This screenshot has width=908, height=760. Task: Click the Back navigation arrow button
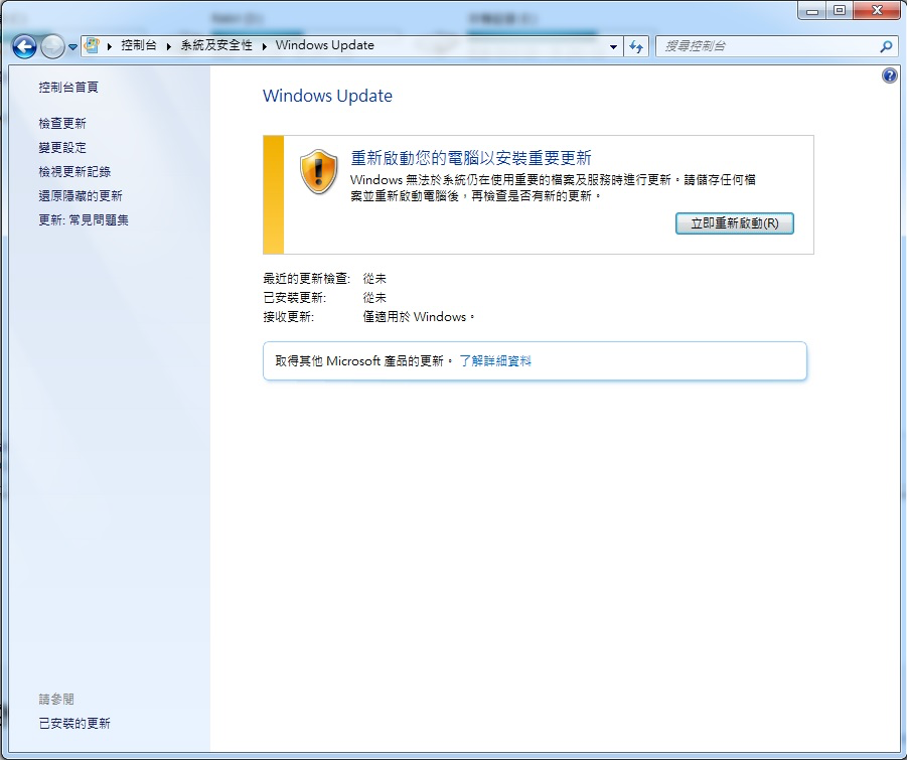click(24, 46)
